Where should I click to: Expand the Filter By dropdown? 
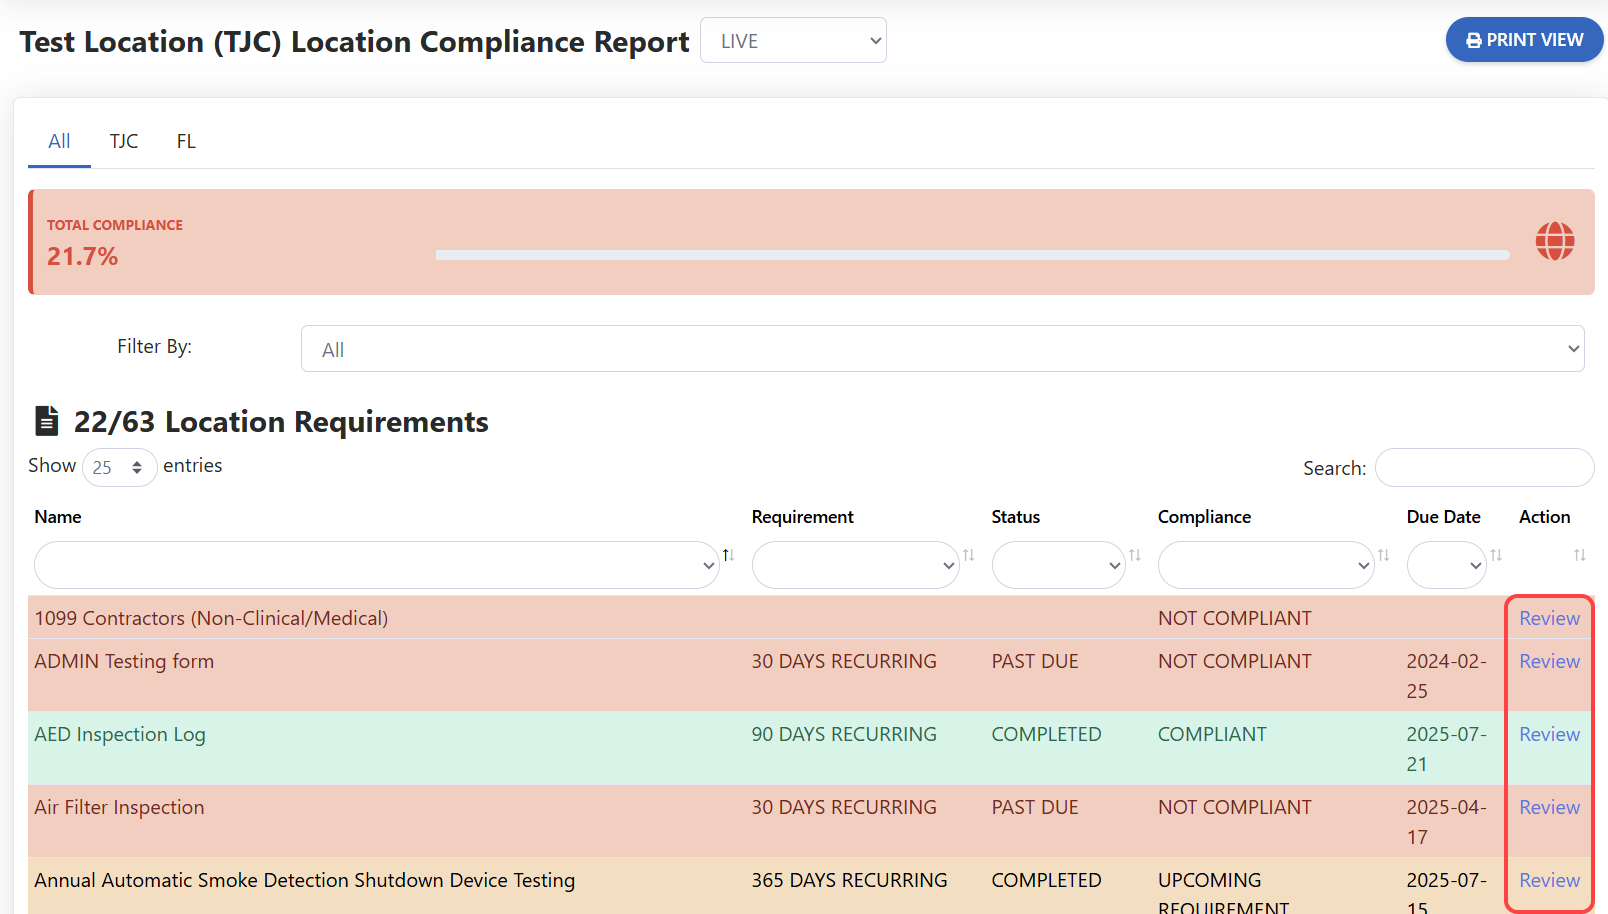(x=942, y=349)
